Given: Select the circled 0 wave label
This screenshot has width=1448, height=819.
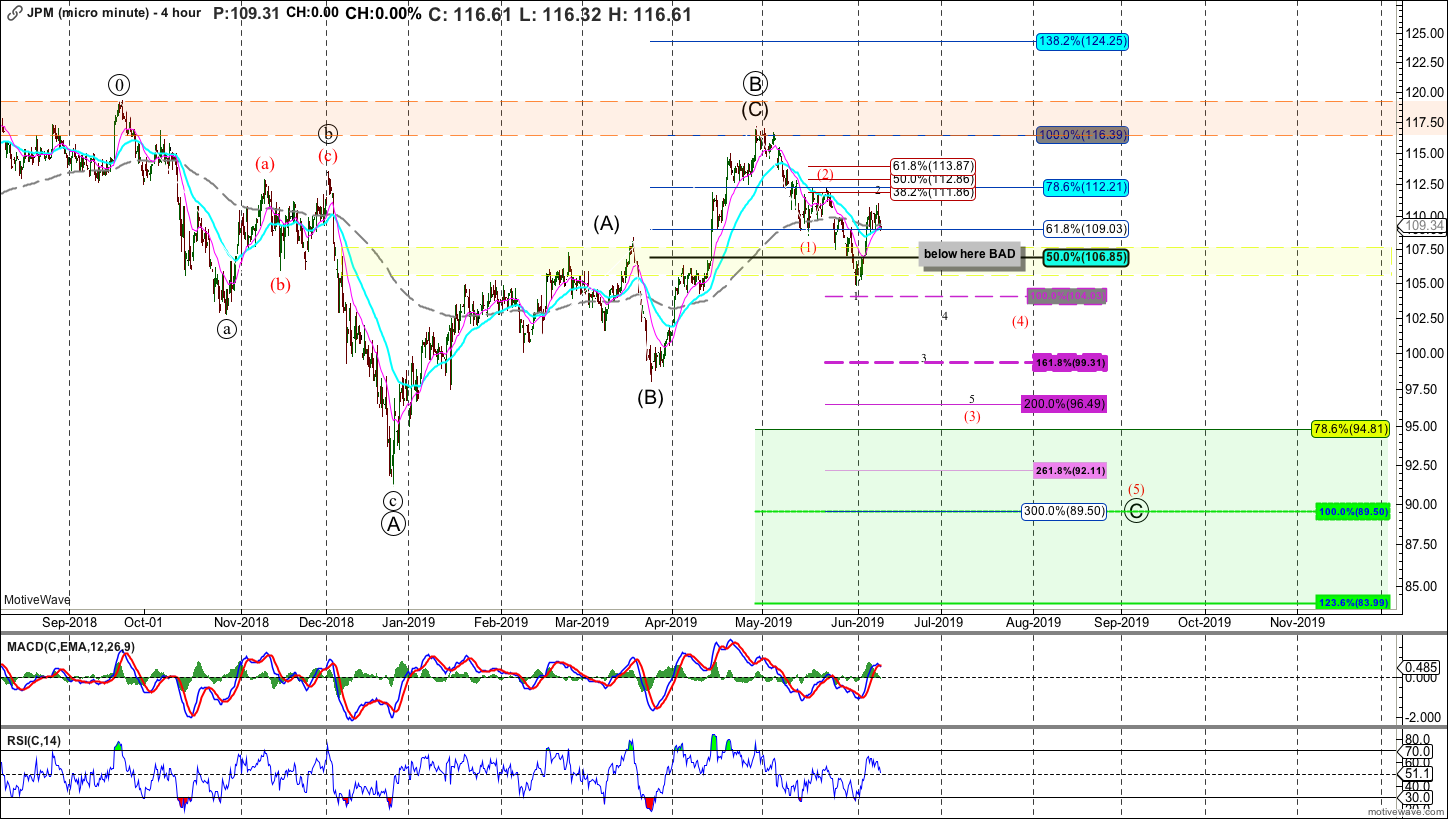Looking at the screenshot, I should pyautogui.click(x=119, y=85).
